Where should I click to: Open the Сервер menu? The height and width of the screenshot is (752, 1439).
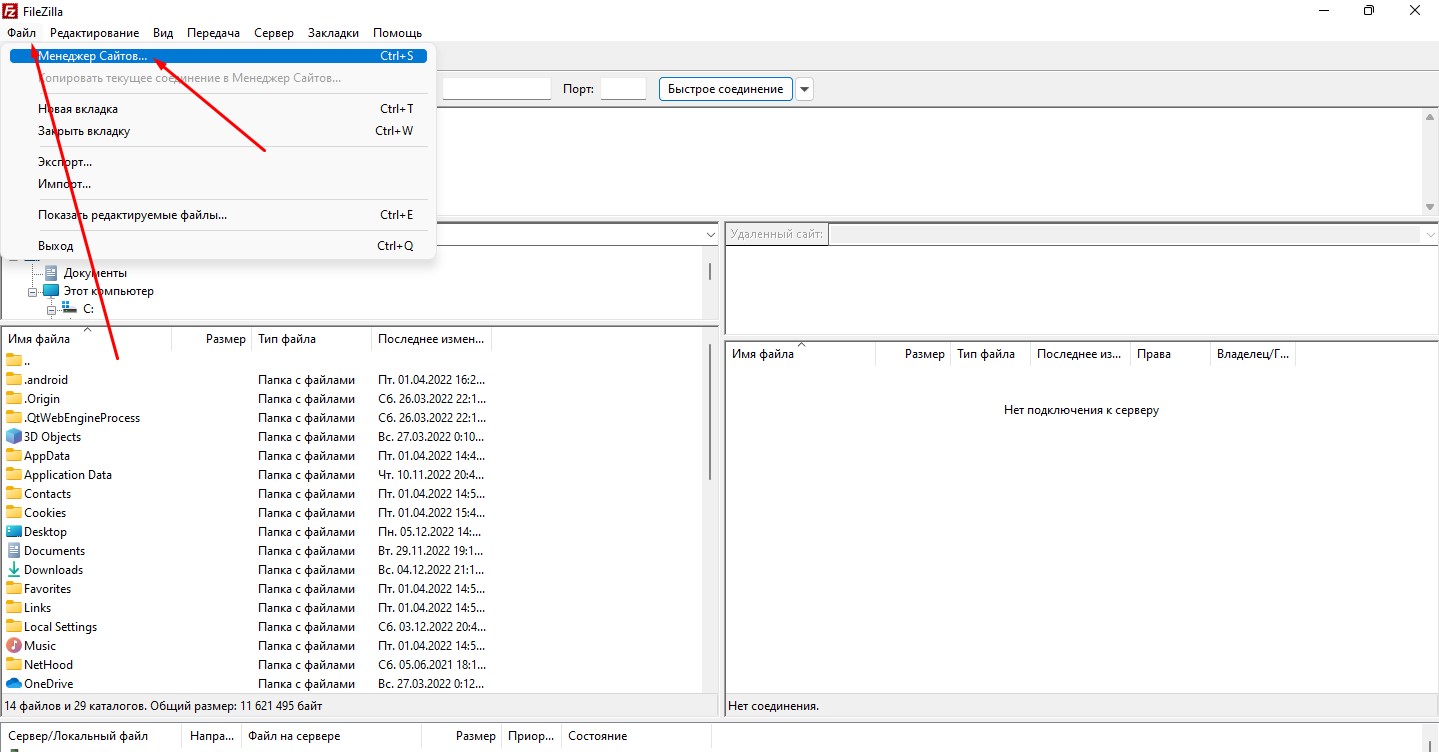click(274, 33)
